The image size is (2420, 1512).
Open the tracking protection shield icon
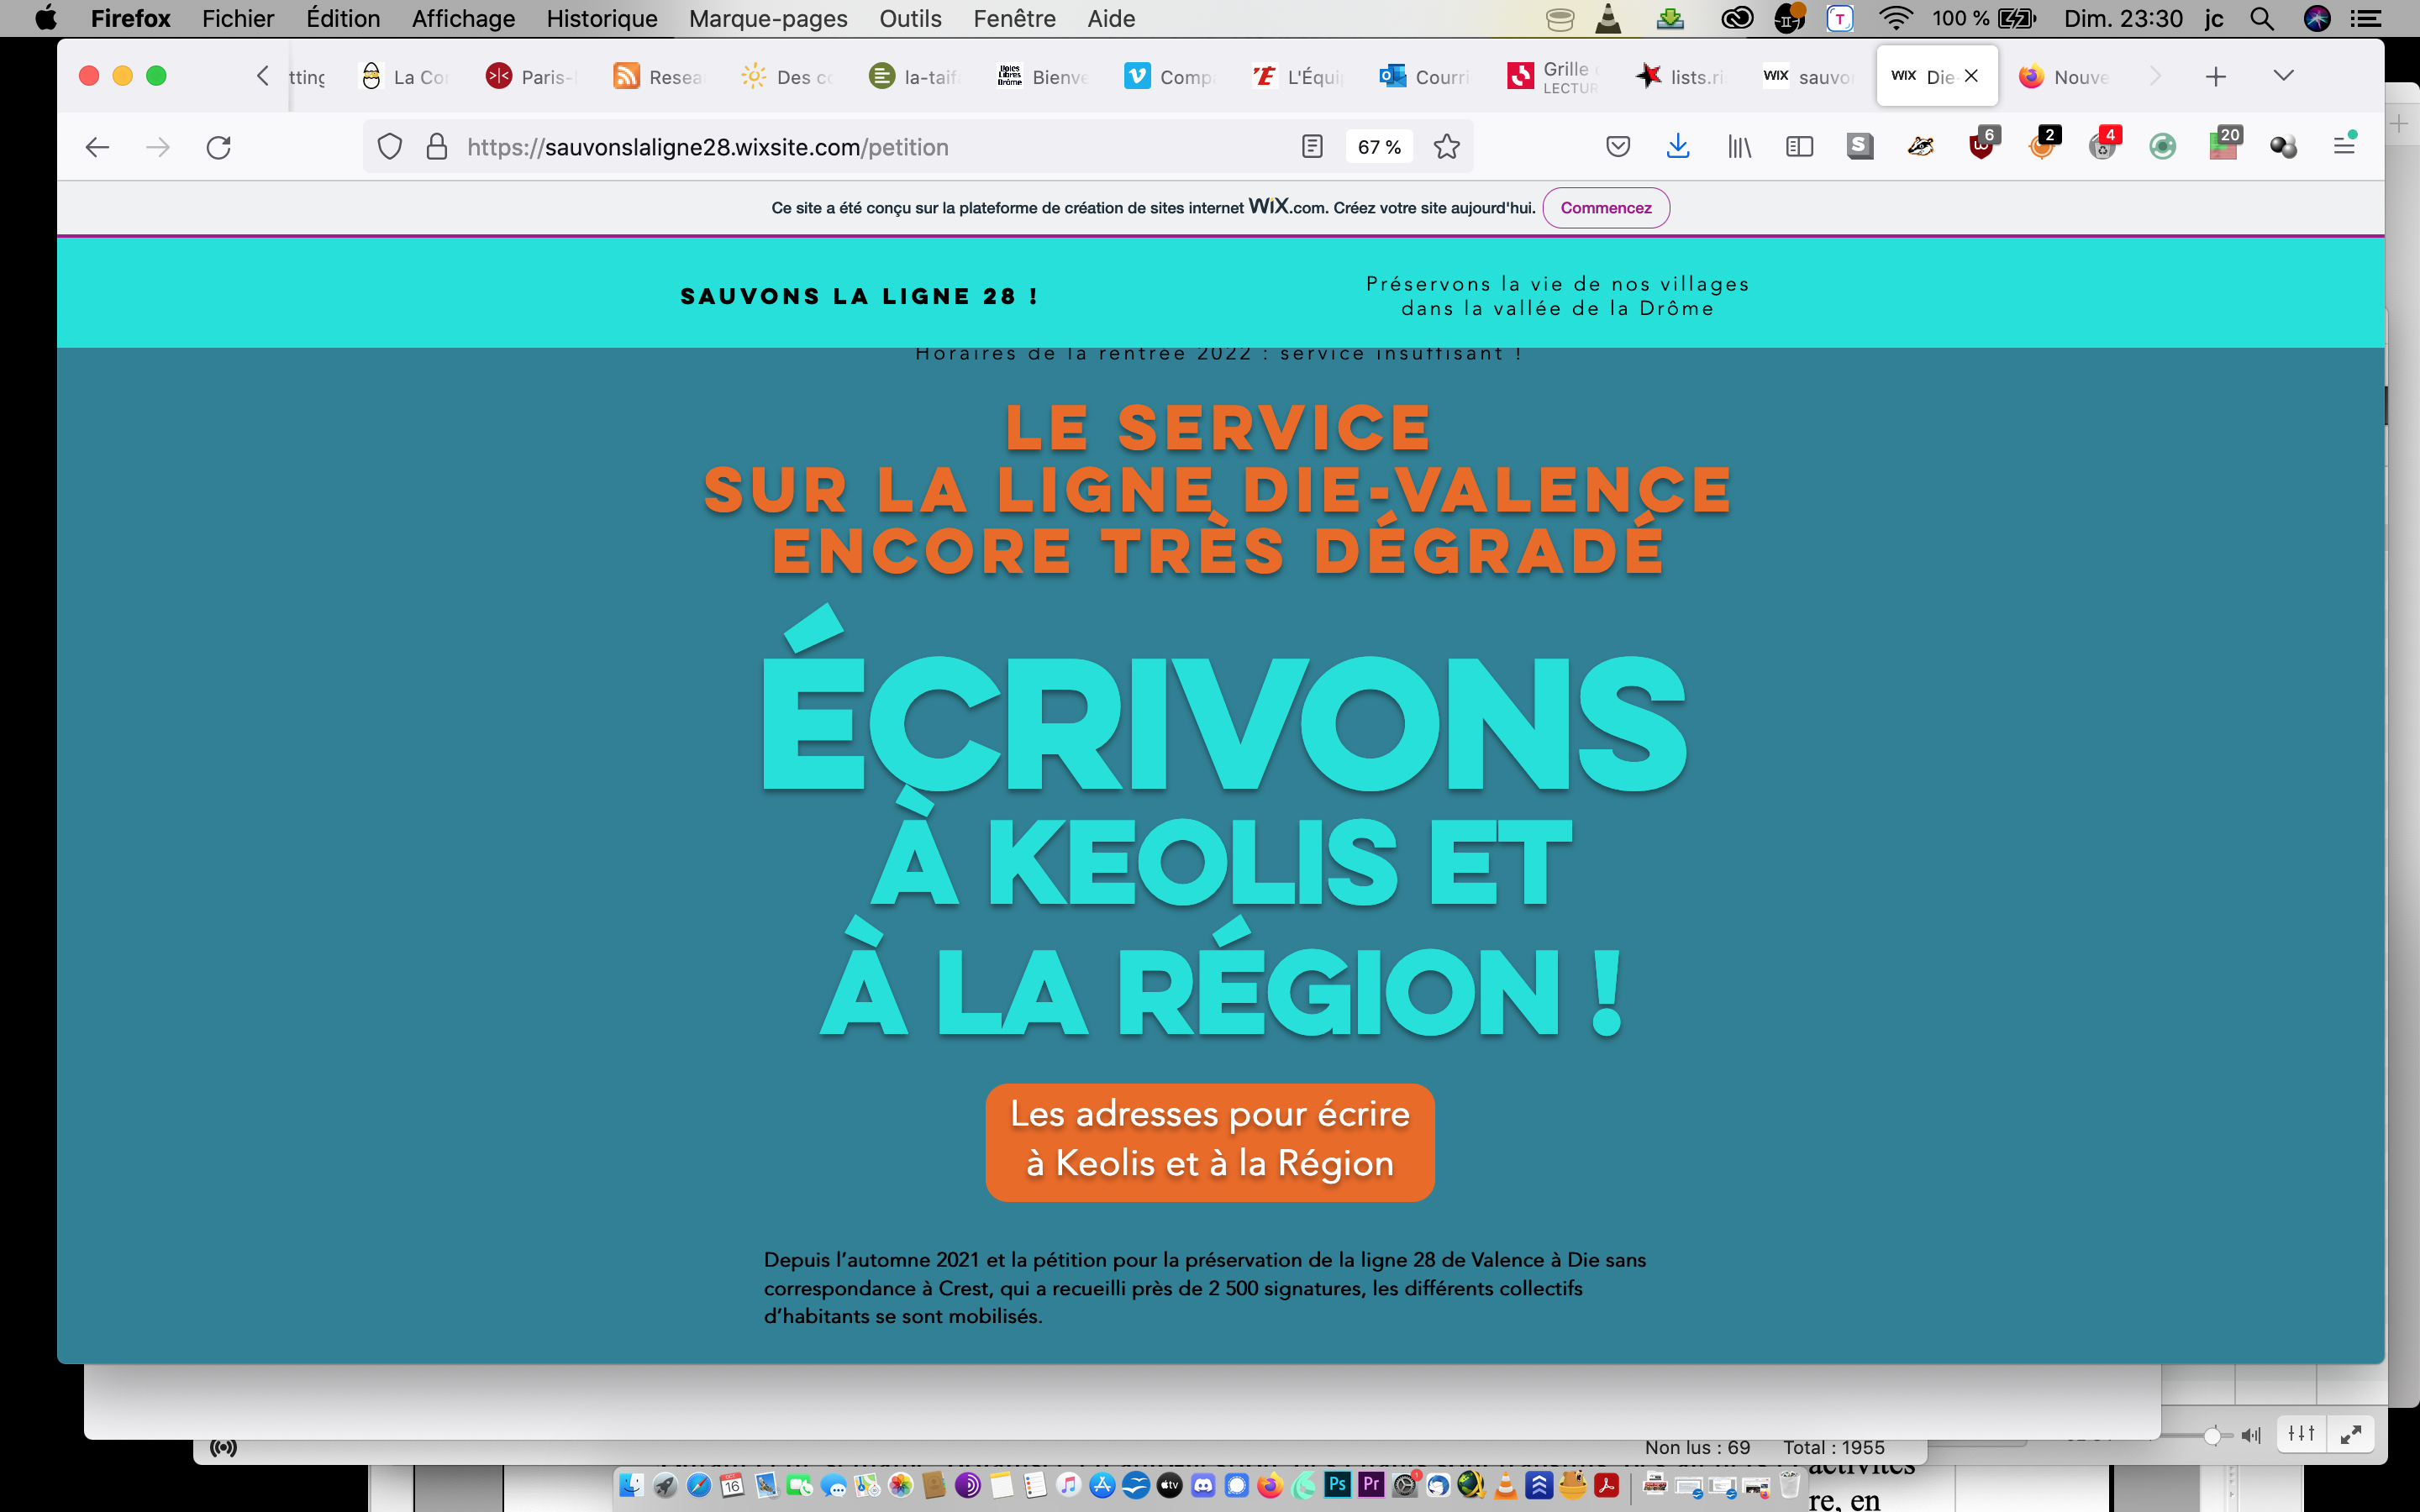390,147
